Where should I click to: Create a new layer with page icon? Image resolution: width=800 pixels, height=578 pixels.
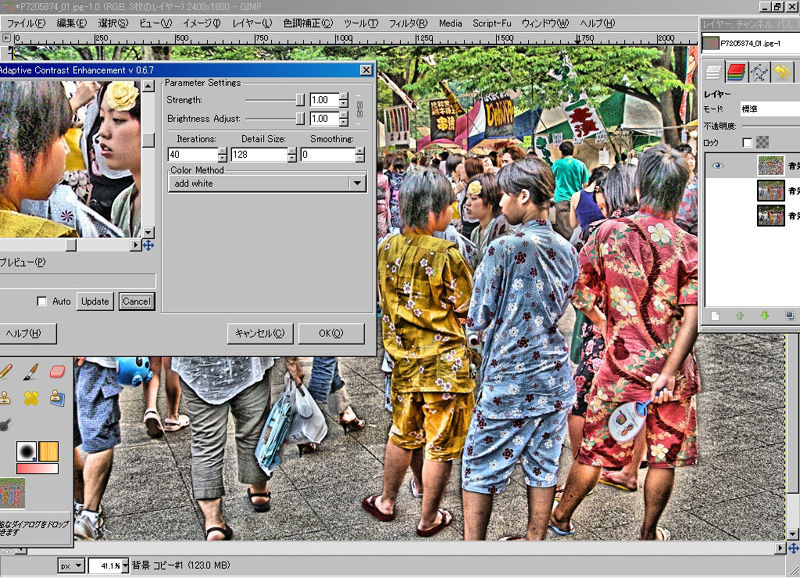[715, 316]
